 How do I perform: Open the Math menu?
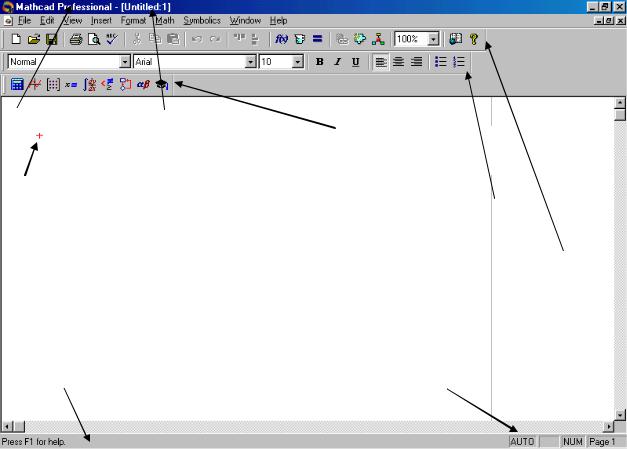pyautogui.click(x=165, y=20)
